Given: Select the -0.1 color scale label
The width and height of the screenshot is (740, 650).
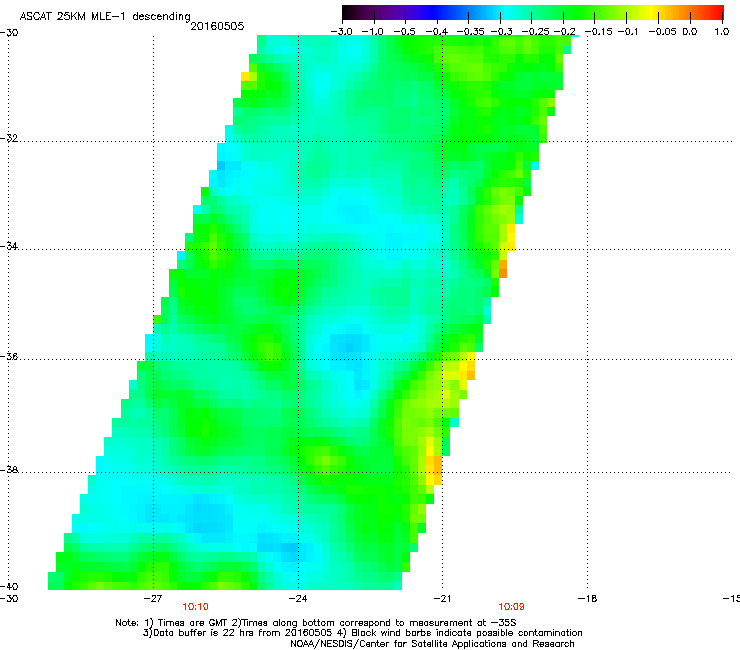Looking at the screenshot, I should click(628, 32).
